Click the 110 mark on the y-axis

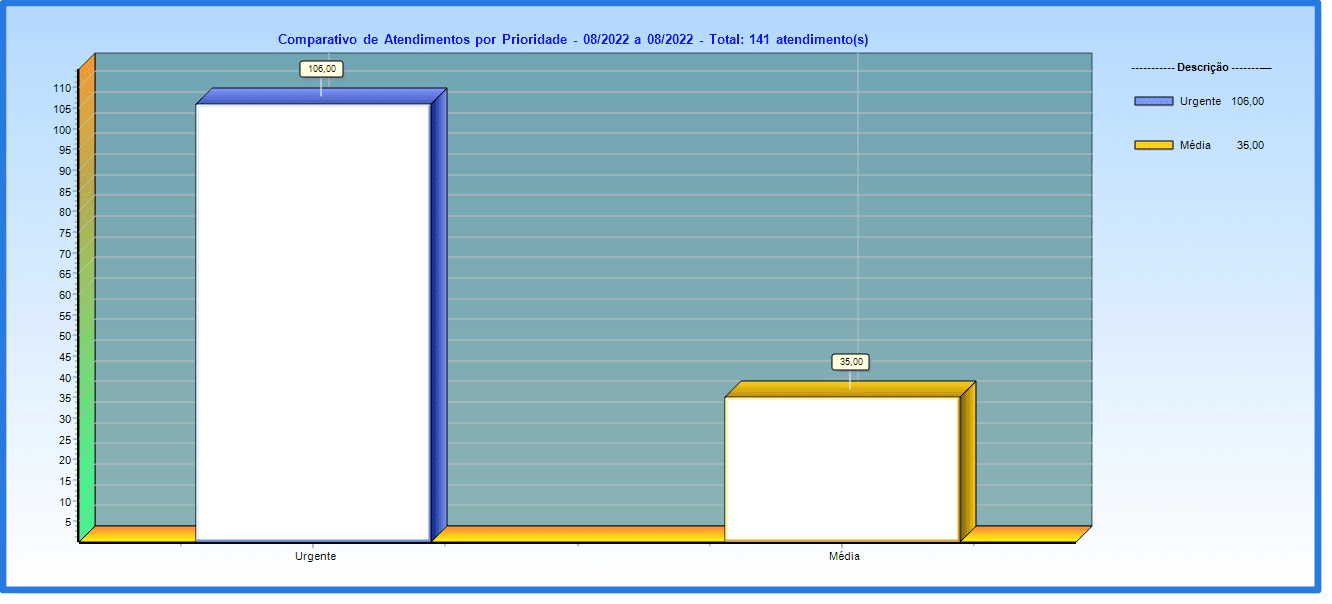click(x=62, y=88)
